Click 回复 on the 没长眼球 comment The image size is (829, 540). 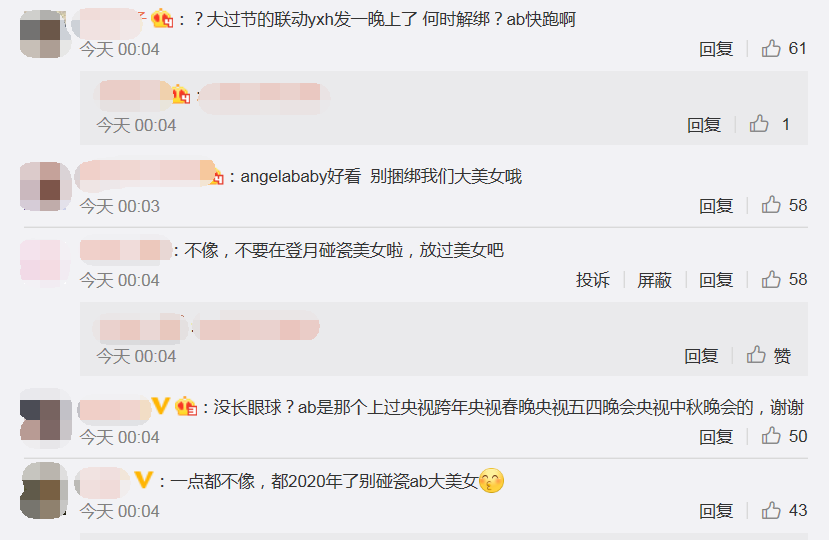(716, 437)
